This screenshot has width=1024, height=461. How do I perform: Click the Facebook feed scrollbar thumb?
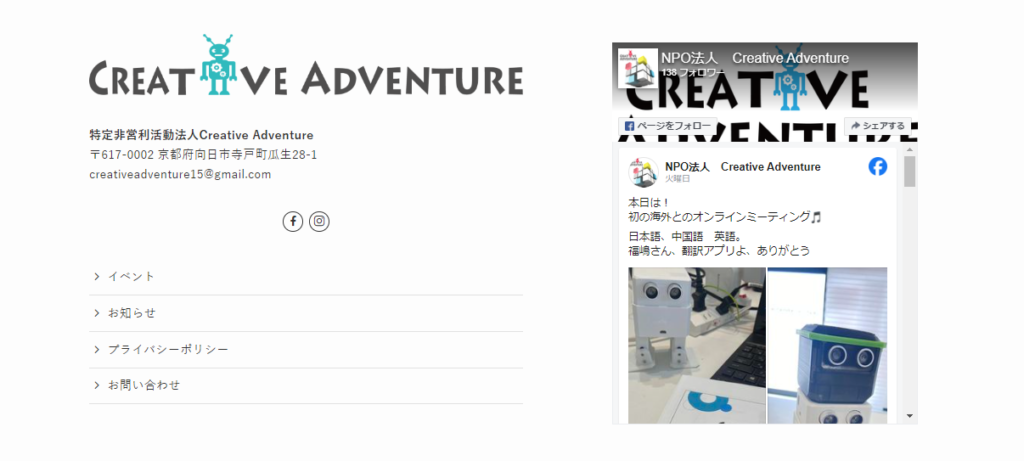coord(910,172)
